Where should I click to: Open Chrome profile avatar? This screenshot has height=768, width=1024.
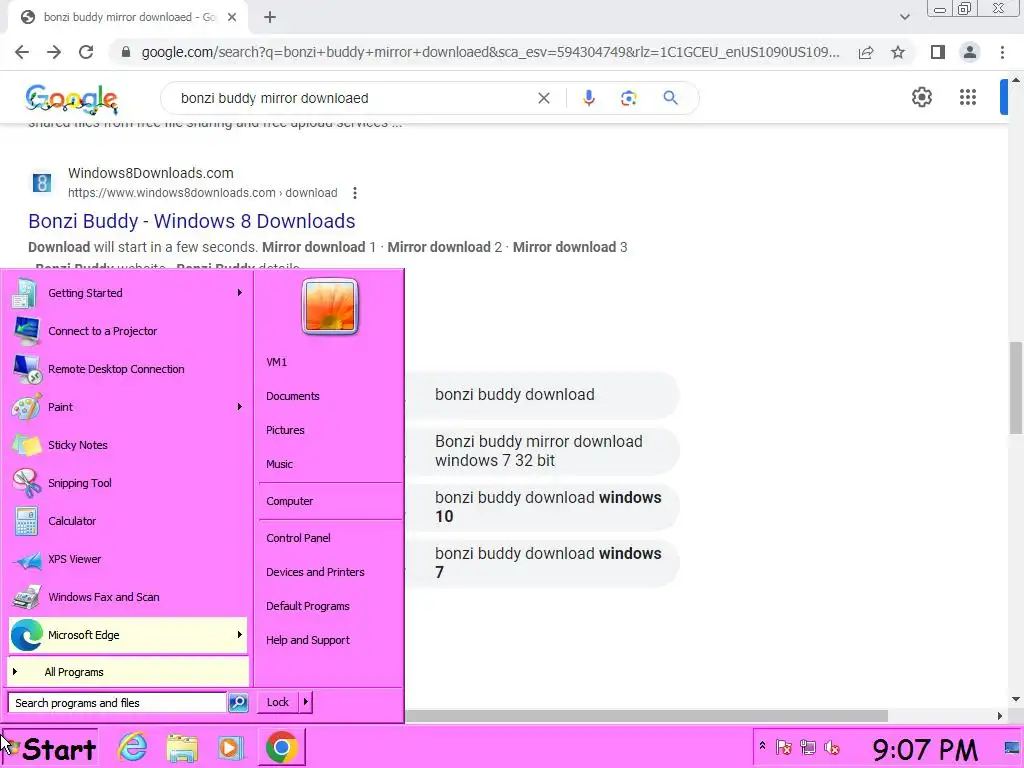coord(970,52)
